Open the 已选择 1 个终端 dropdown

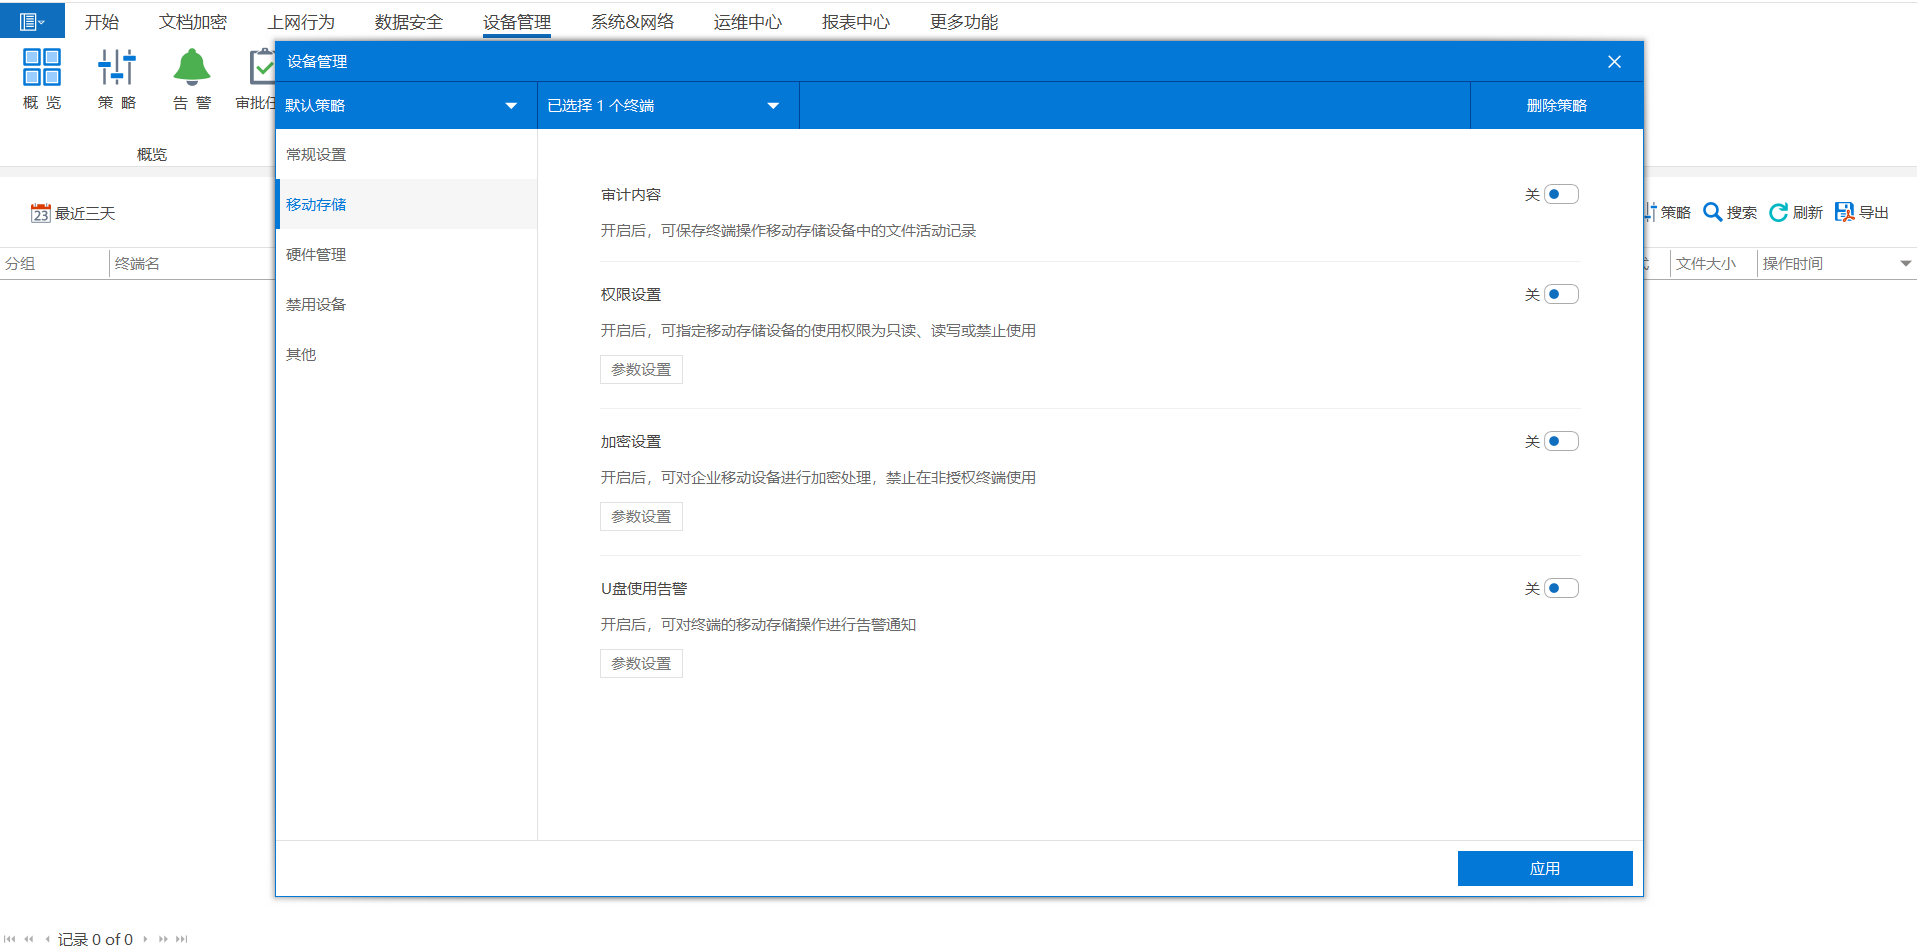point(773,106)
